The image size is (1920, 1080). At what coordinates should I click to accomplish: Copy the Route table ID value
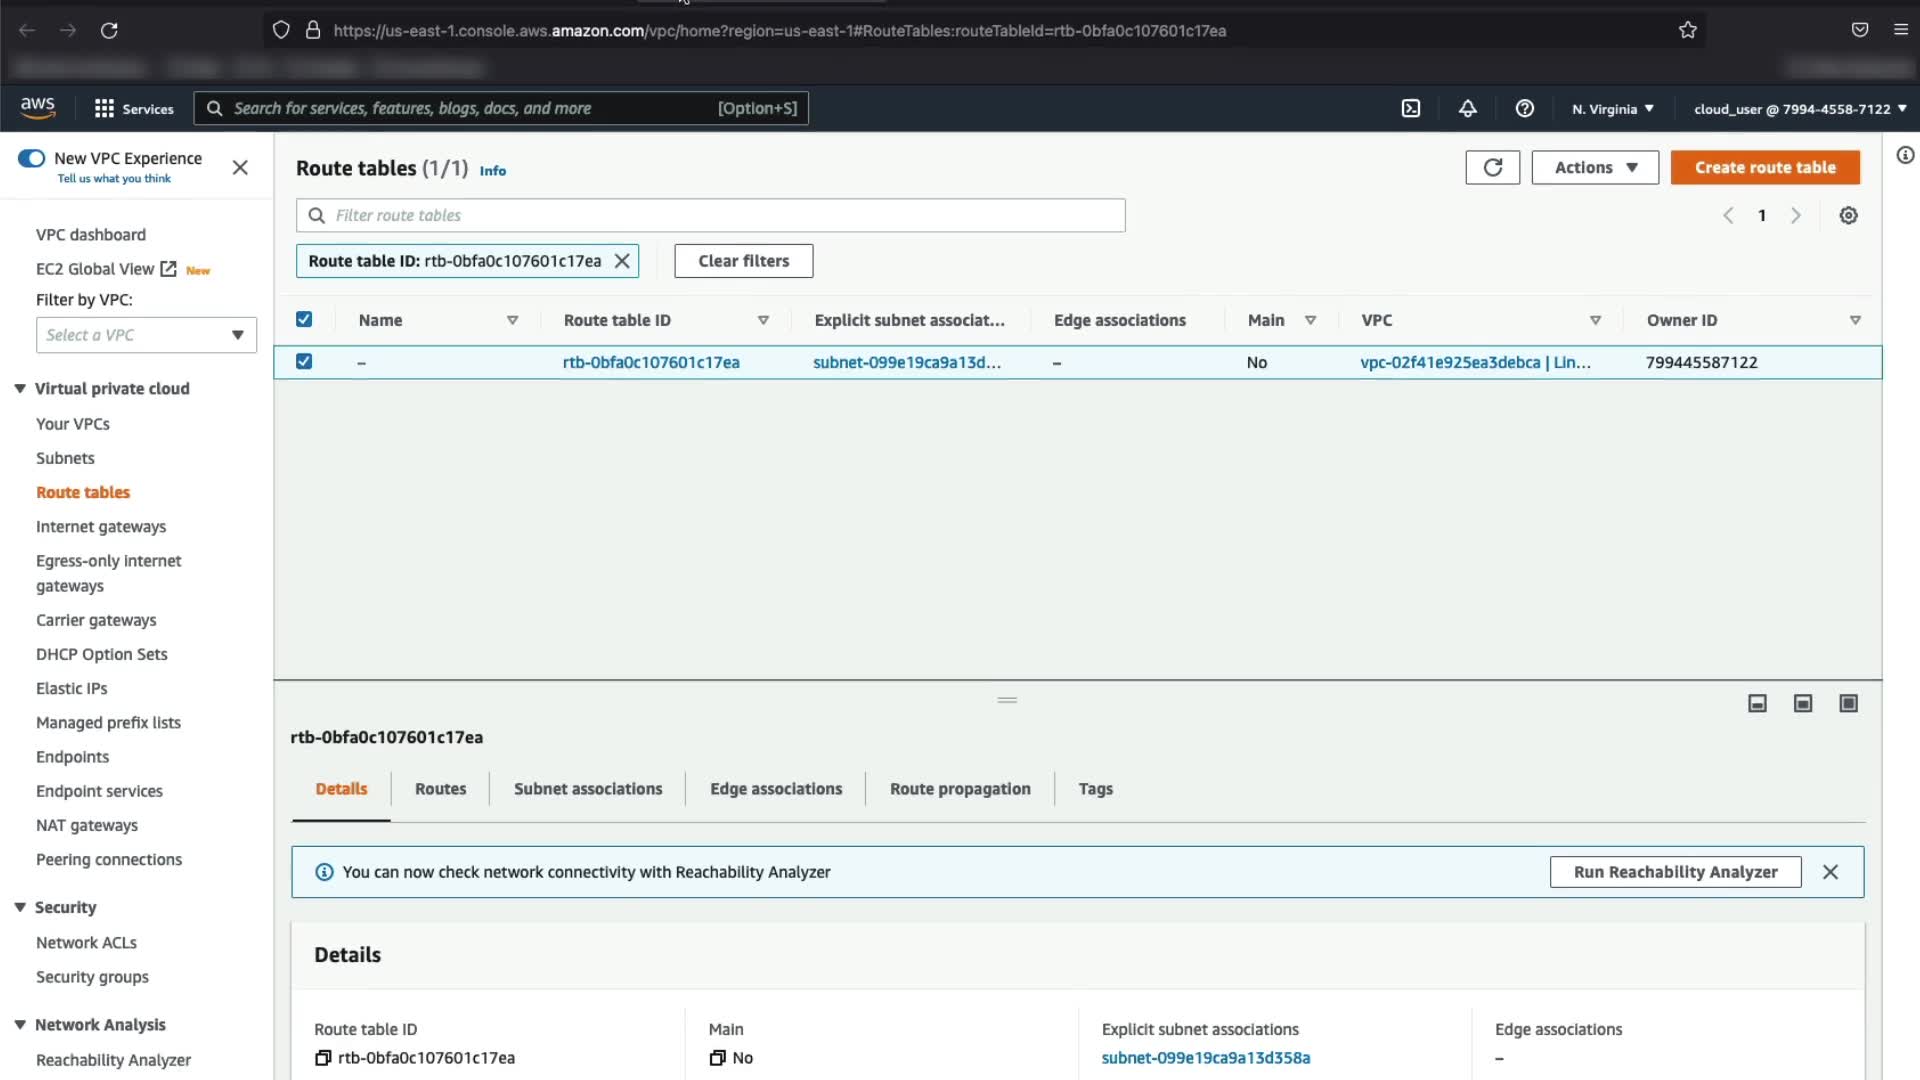click(x=323, y=1058)
